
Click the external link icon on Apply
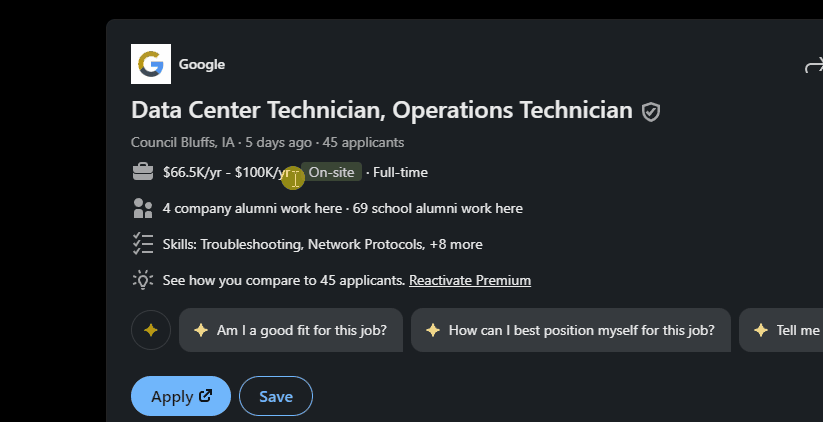pyautogui.click(x=206, y=396)
